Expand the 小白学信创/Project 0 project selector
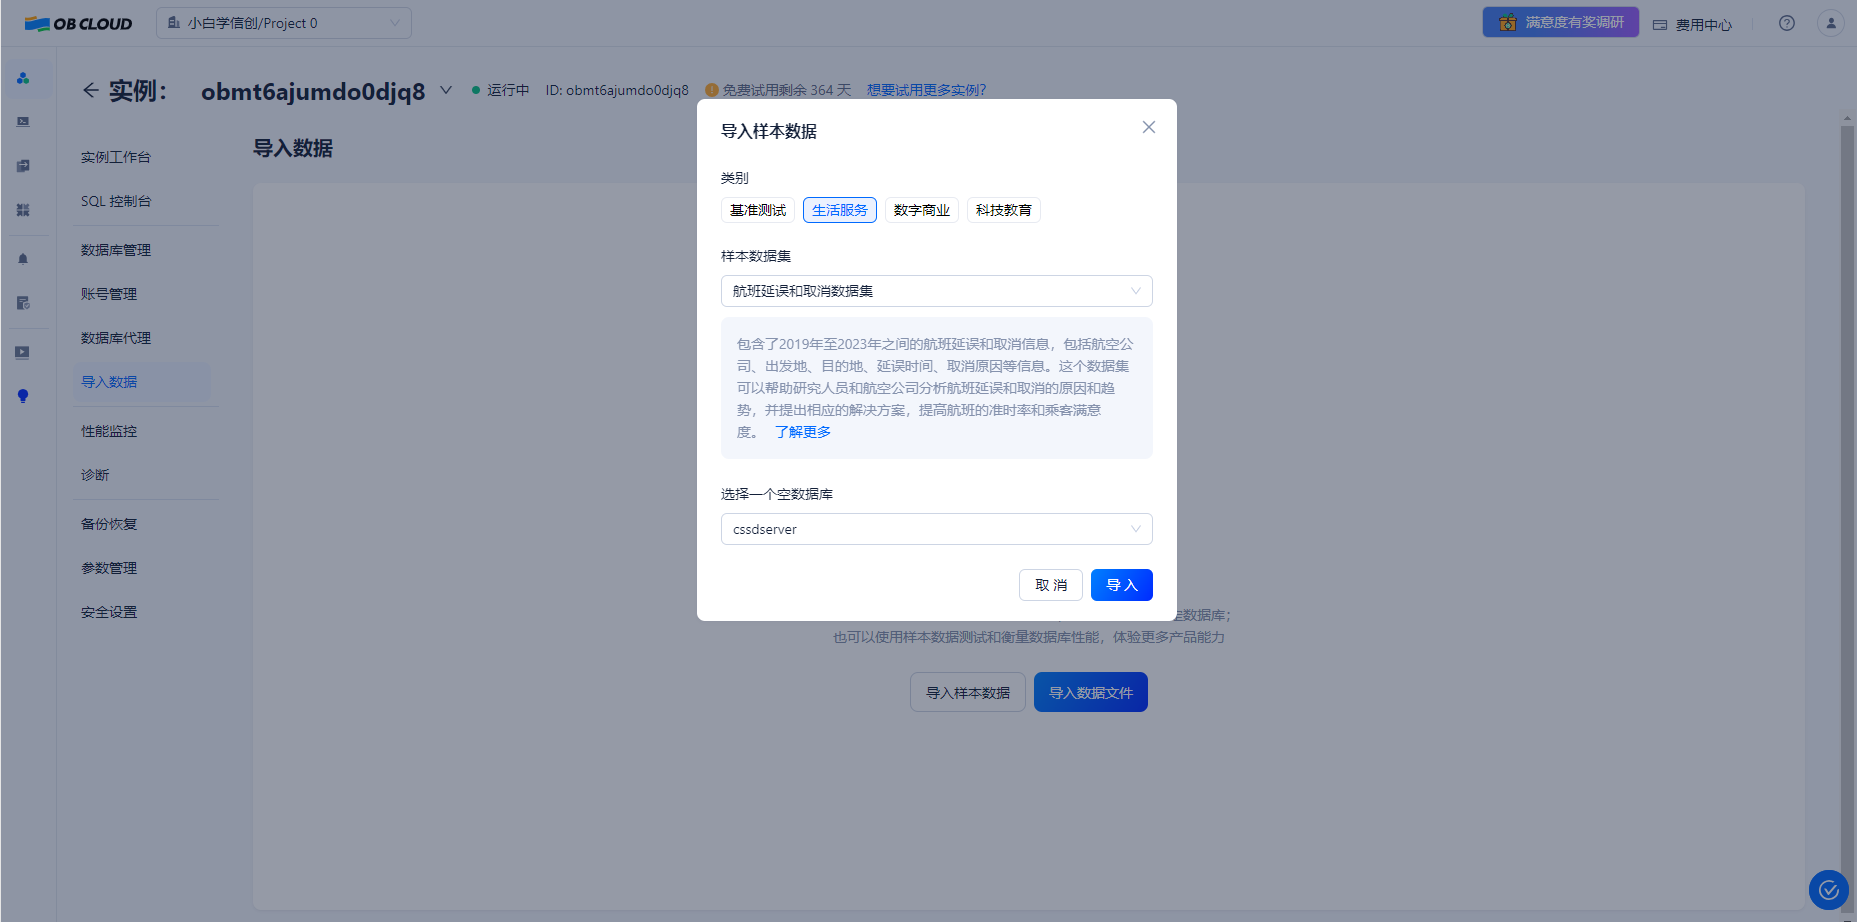This screenshot has height=922, width=1857. point(284,23)
